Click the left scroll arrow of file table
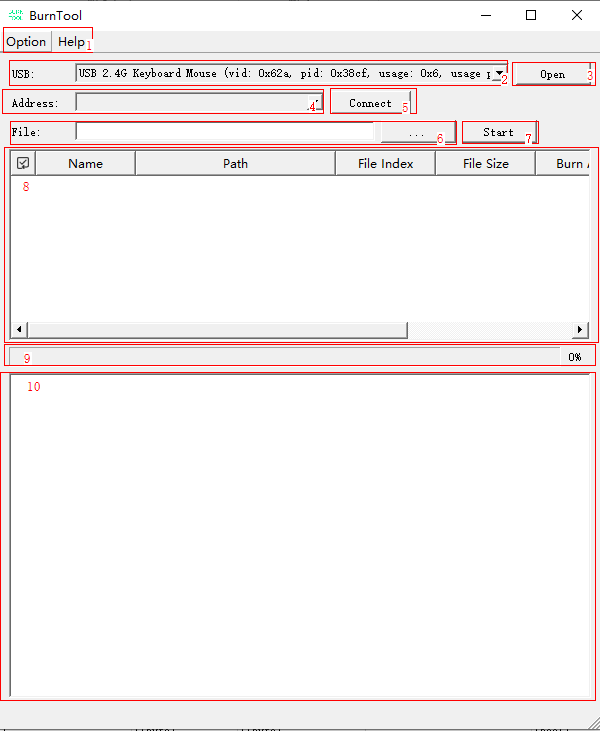 (x=19, y=330)
